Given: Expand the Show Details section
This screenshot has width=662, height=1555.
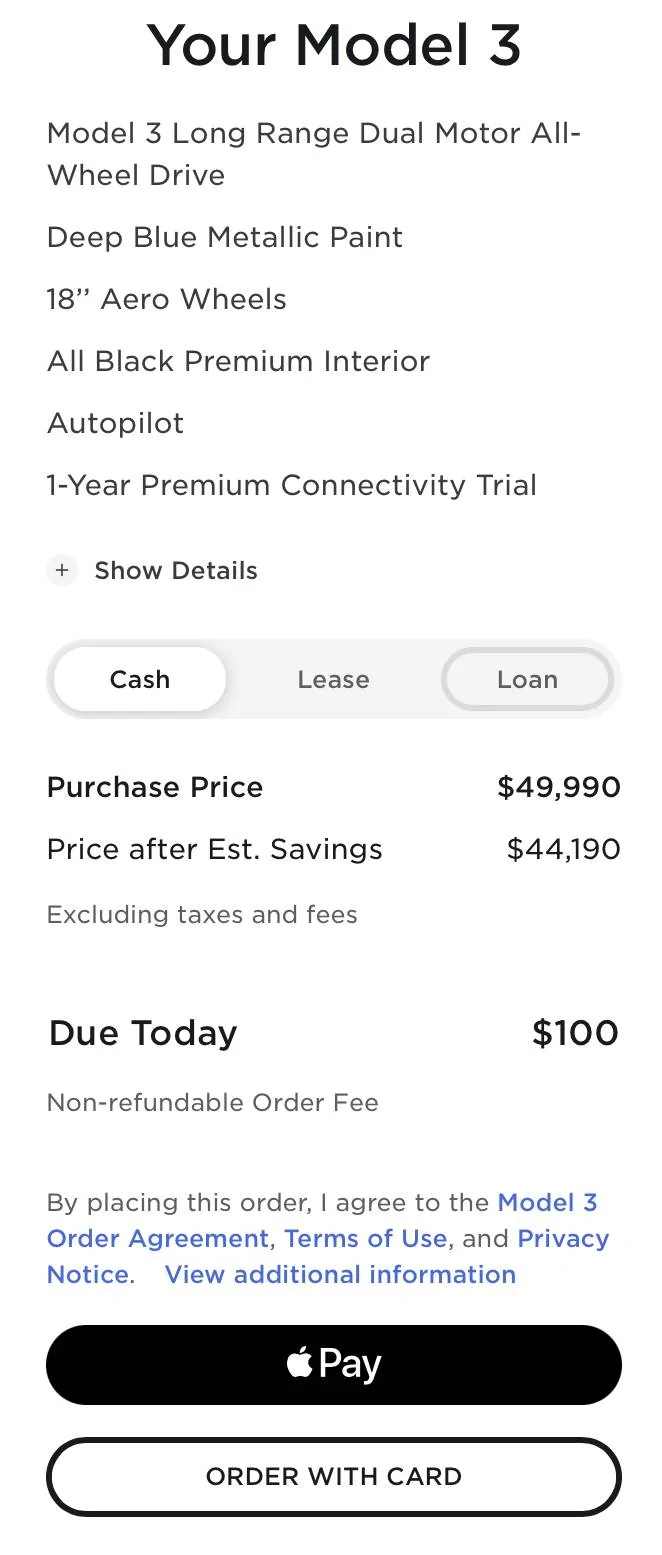Looking at the screenshot, I should tap(175, 570).
